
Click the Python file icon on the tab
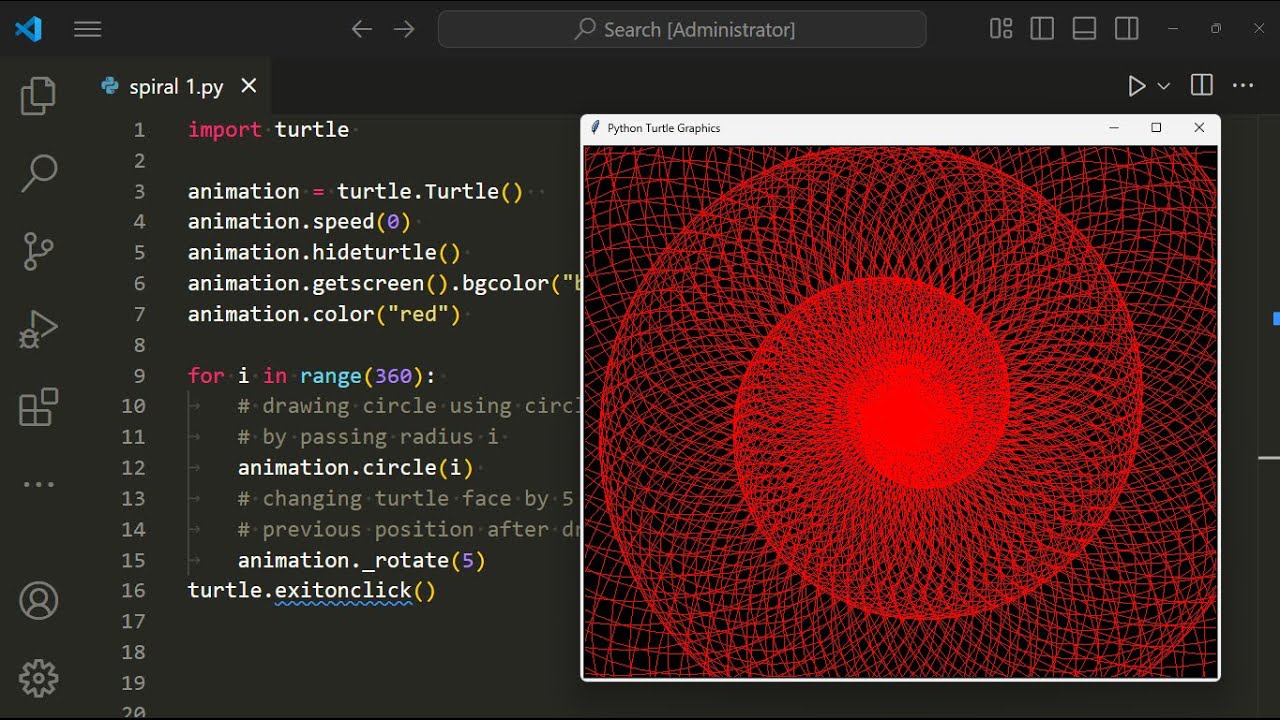(x=110, y=86)
